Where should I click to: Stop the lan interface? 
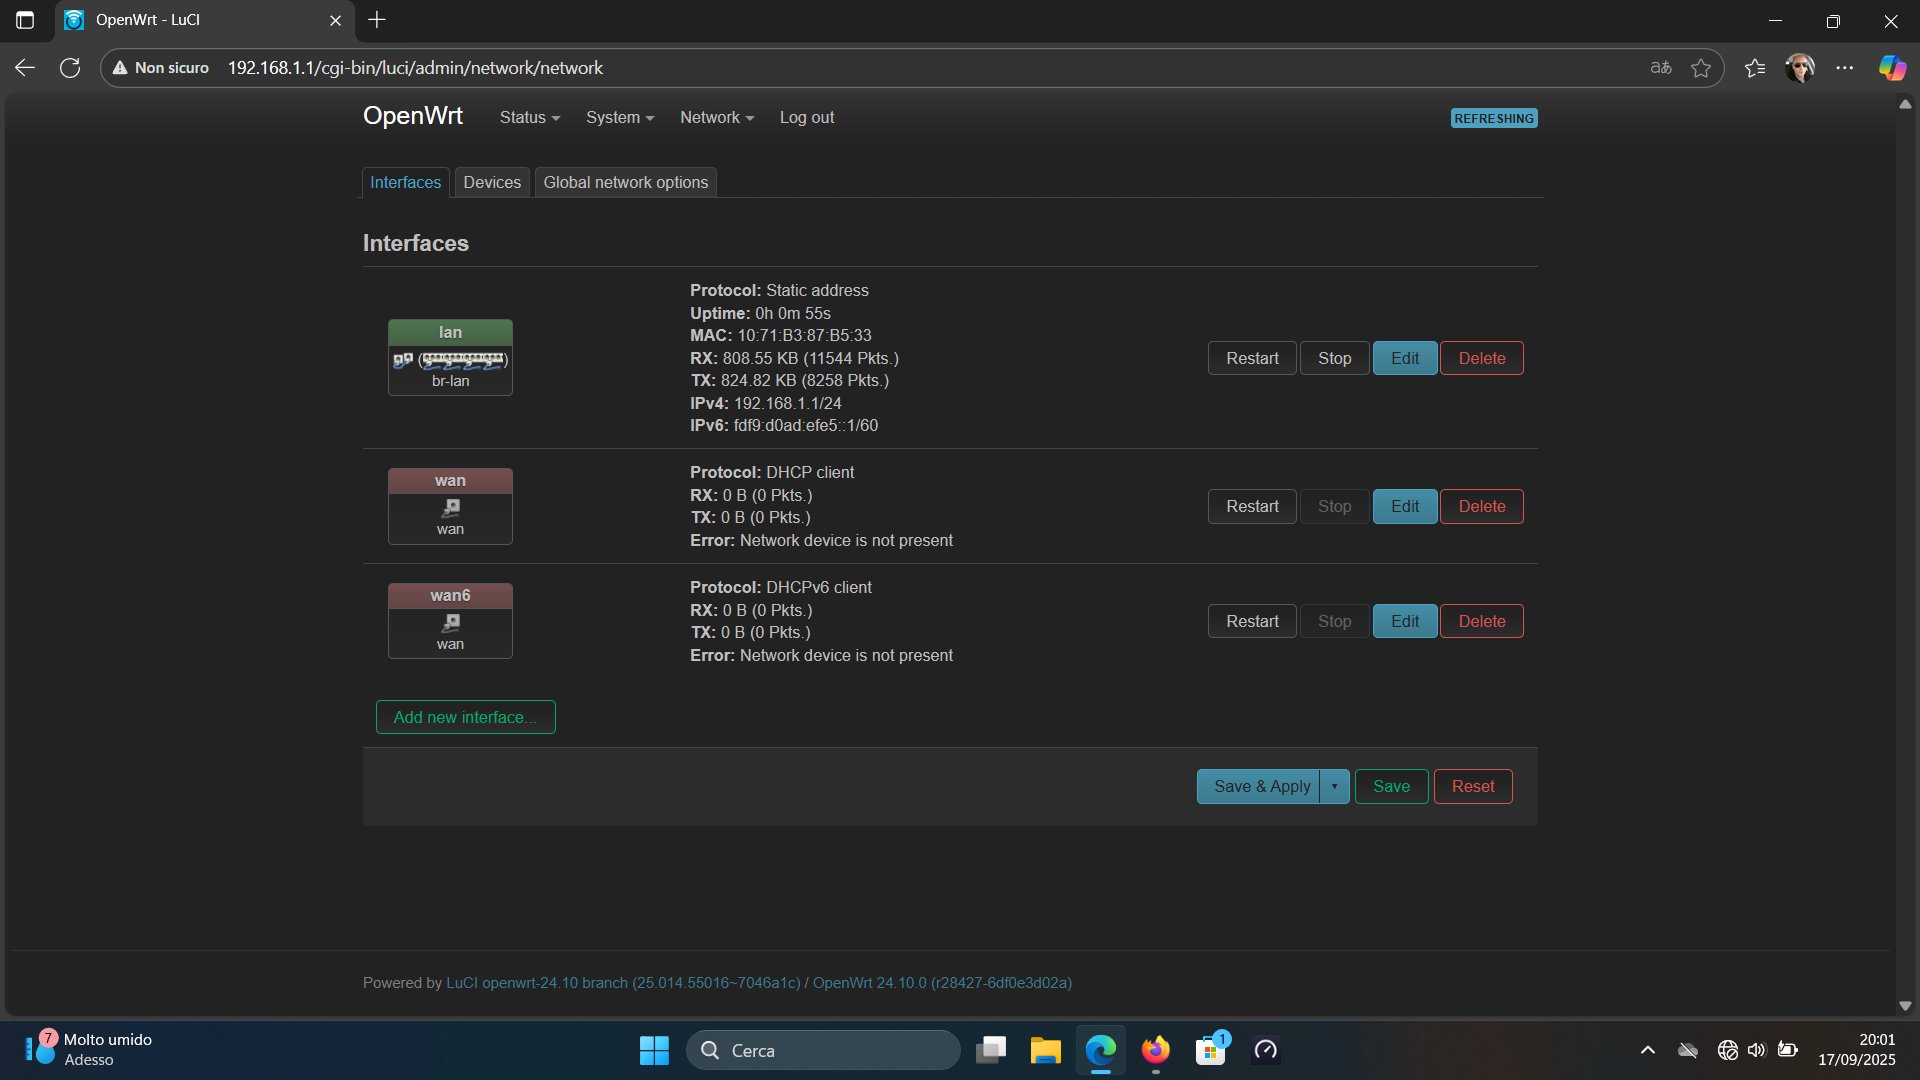coord(1334,359)
